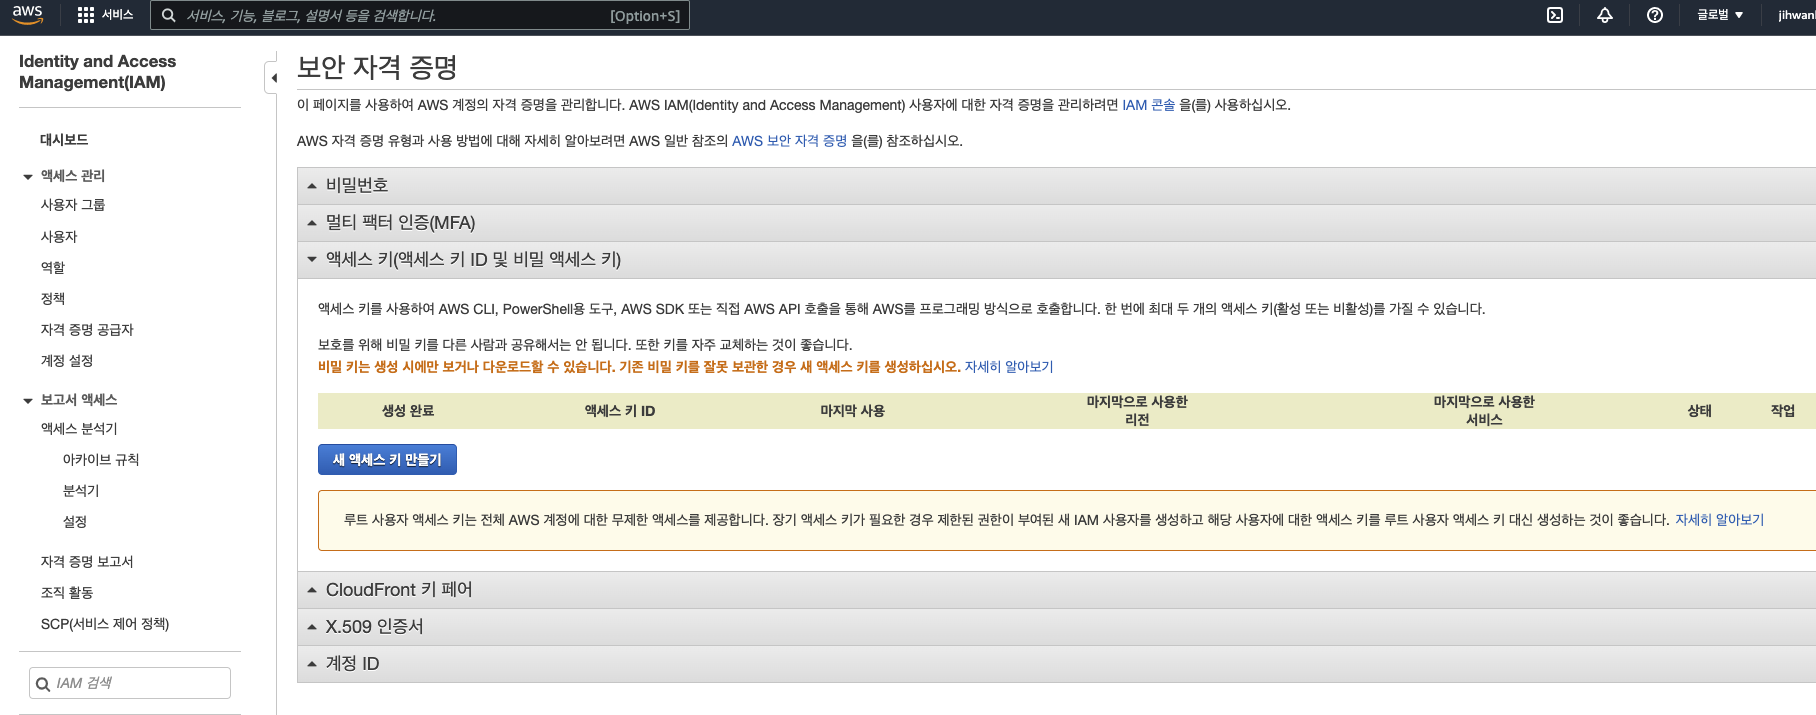Open 자격 증명 보고서 in the sidebar
This screenshot has width=1816, height=715.
click(x=87, y=562)
